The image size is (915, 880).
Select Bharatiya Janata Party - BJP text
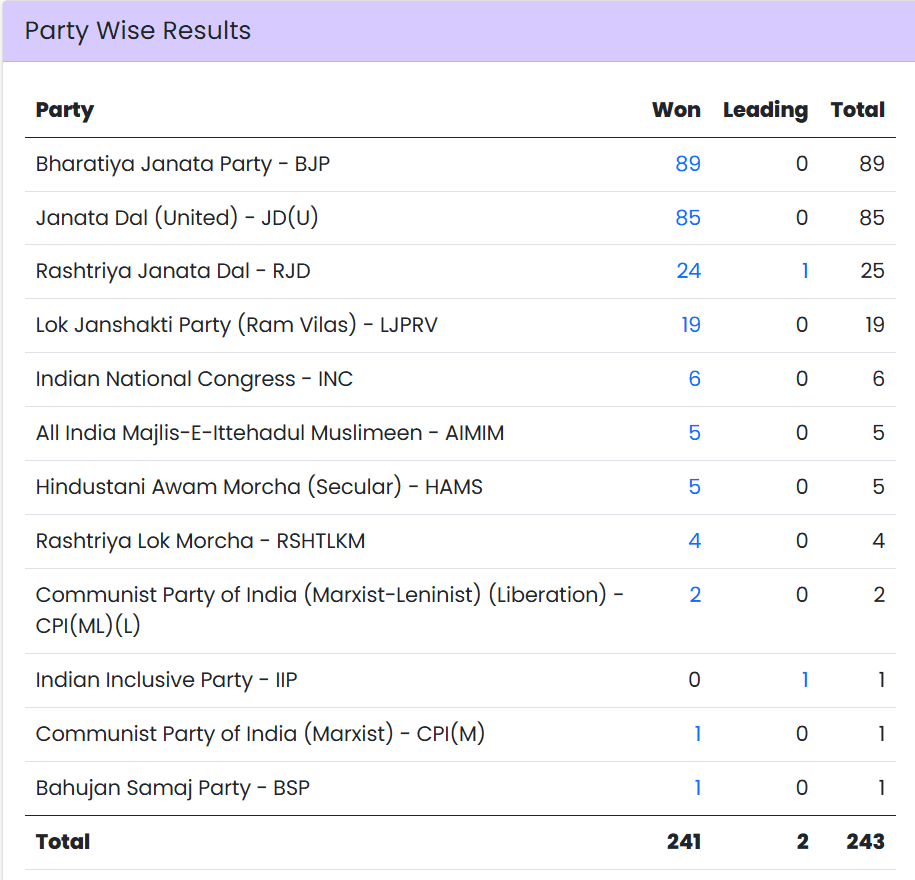(x=183, y=164)
